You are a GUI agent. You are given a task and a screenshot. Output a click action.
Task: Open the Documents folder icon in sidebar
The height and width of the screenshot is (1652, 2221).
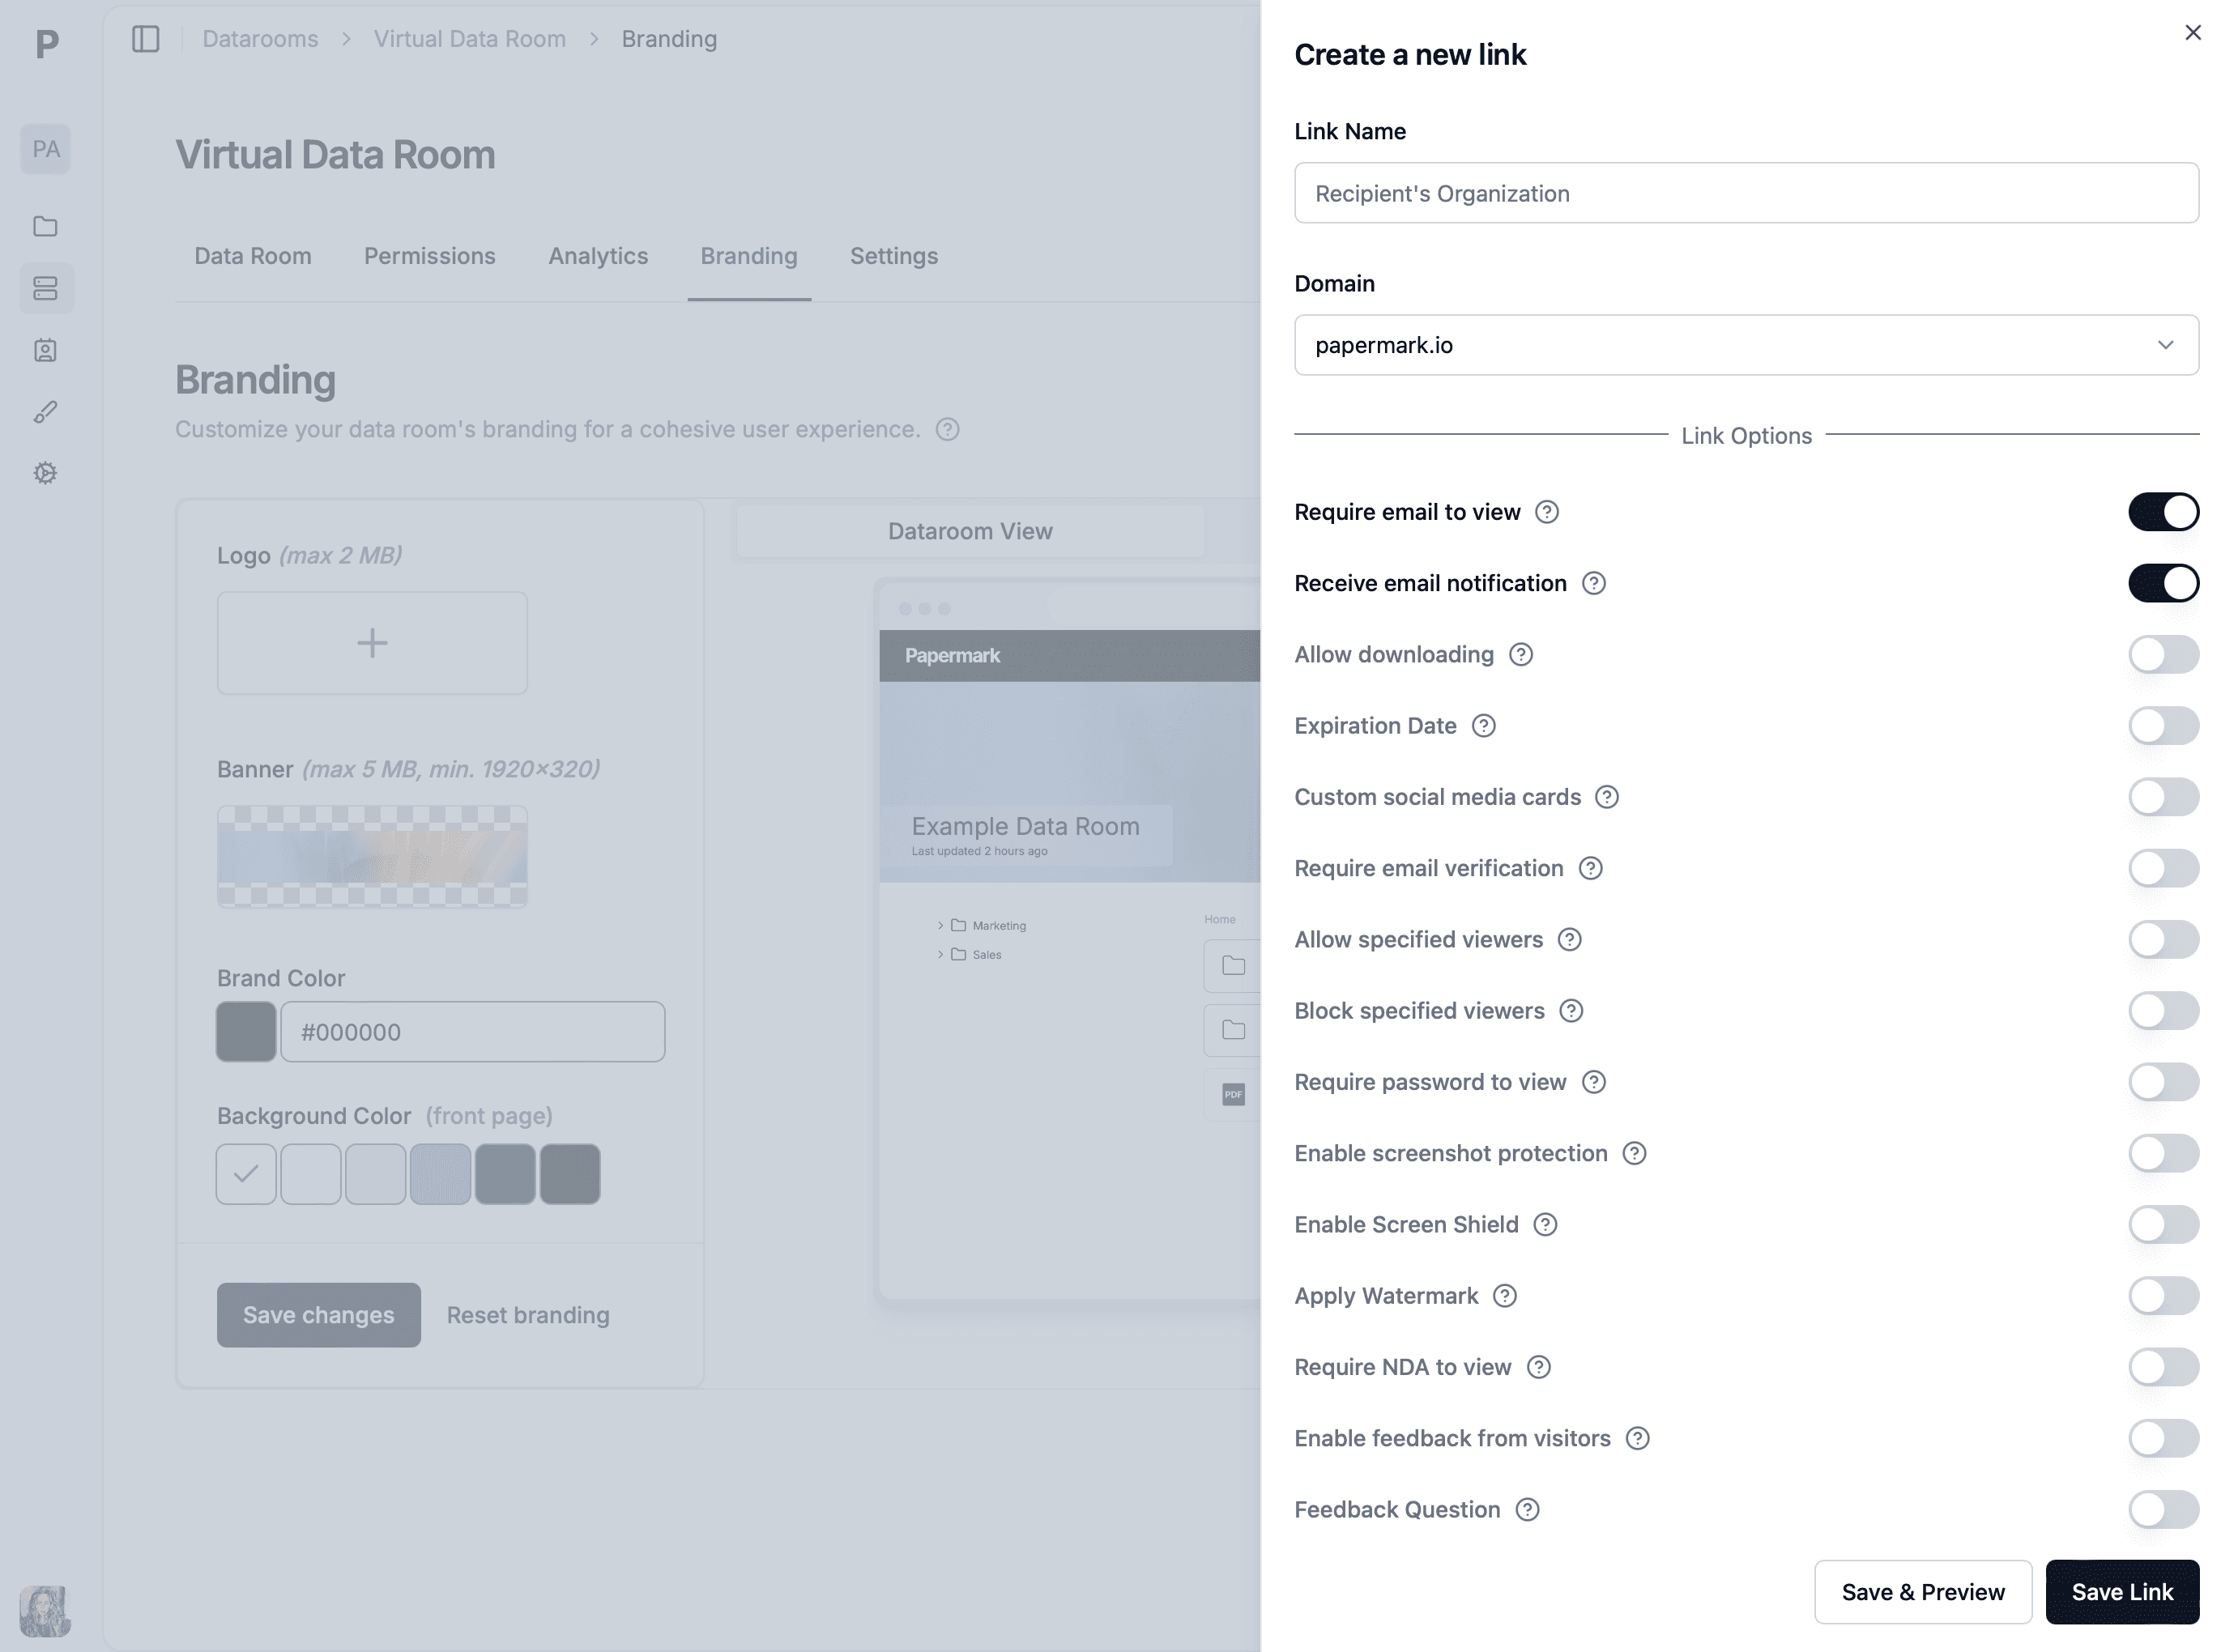tap(46, 227)
